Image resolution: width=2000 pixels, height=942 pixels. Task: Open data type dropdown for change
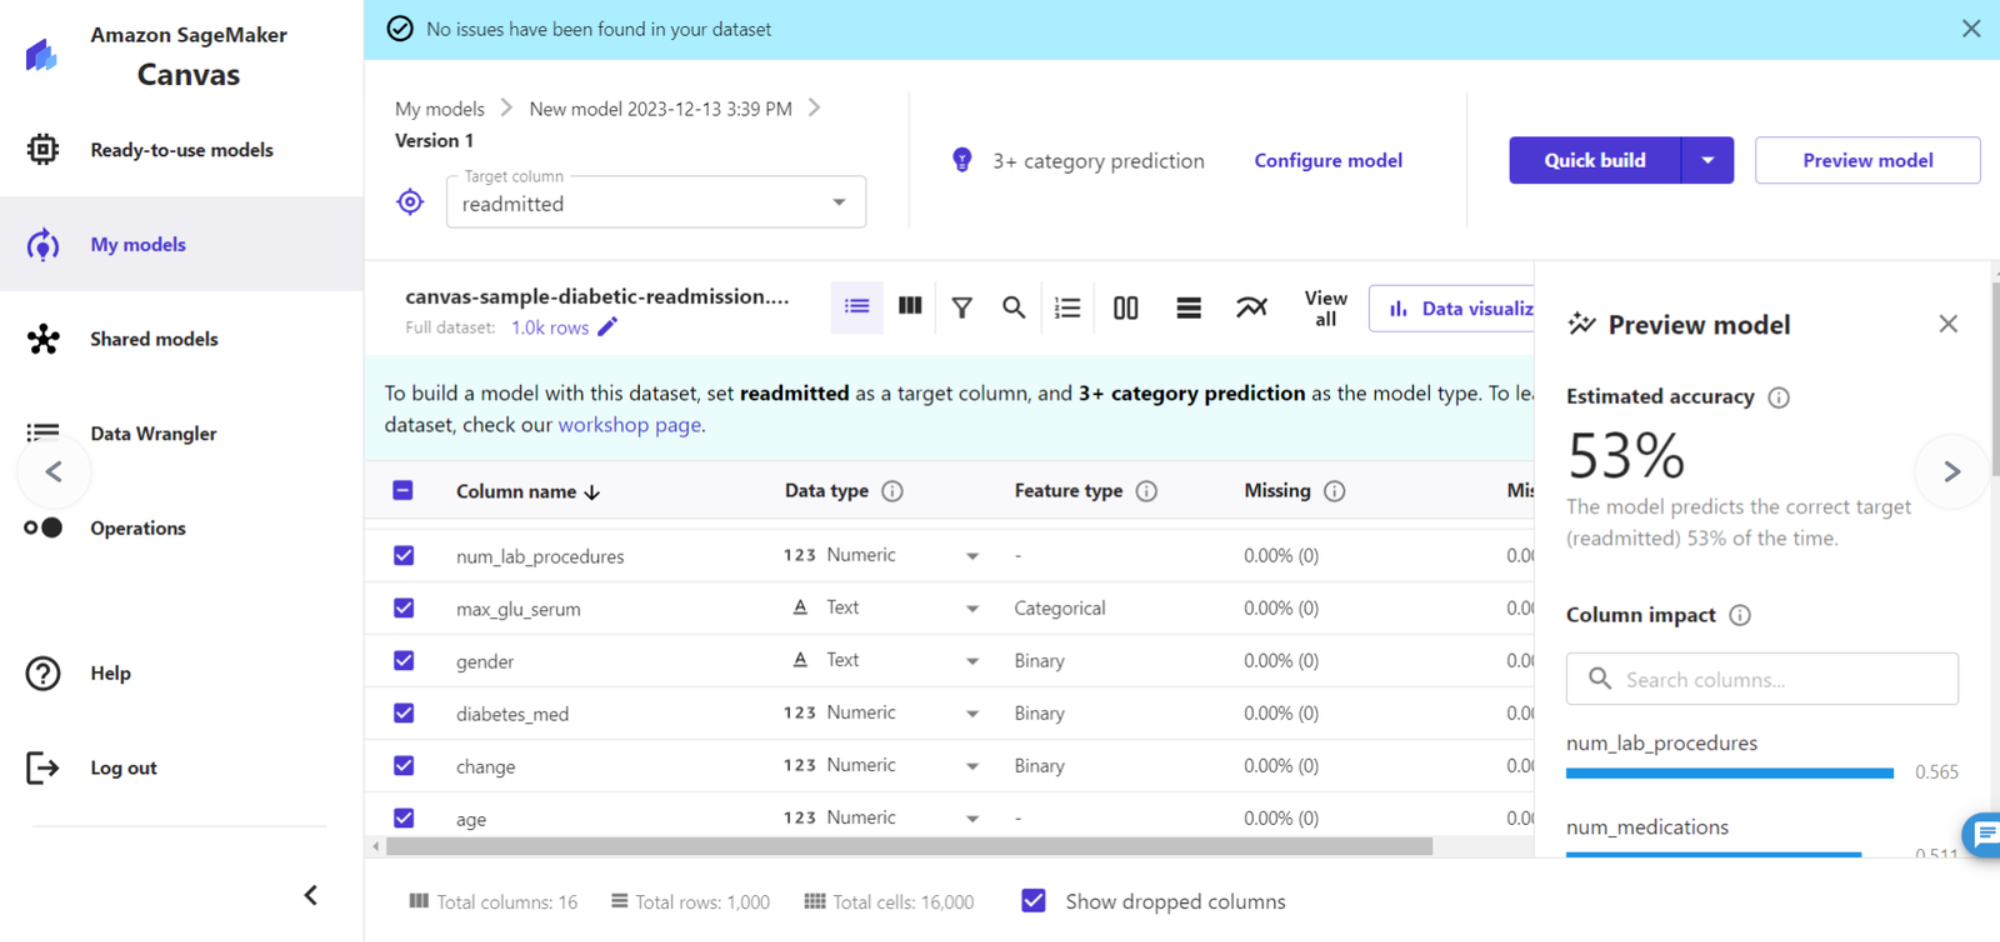(x=972, y=766)
